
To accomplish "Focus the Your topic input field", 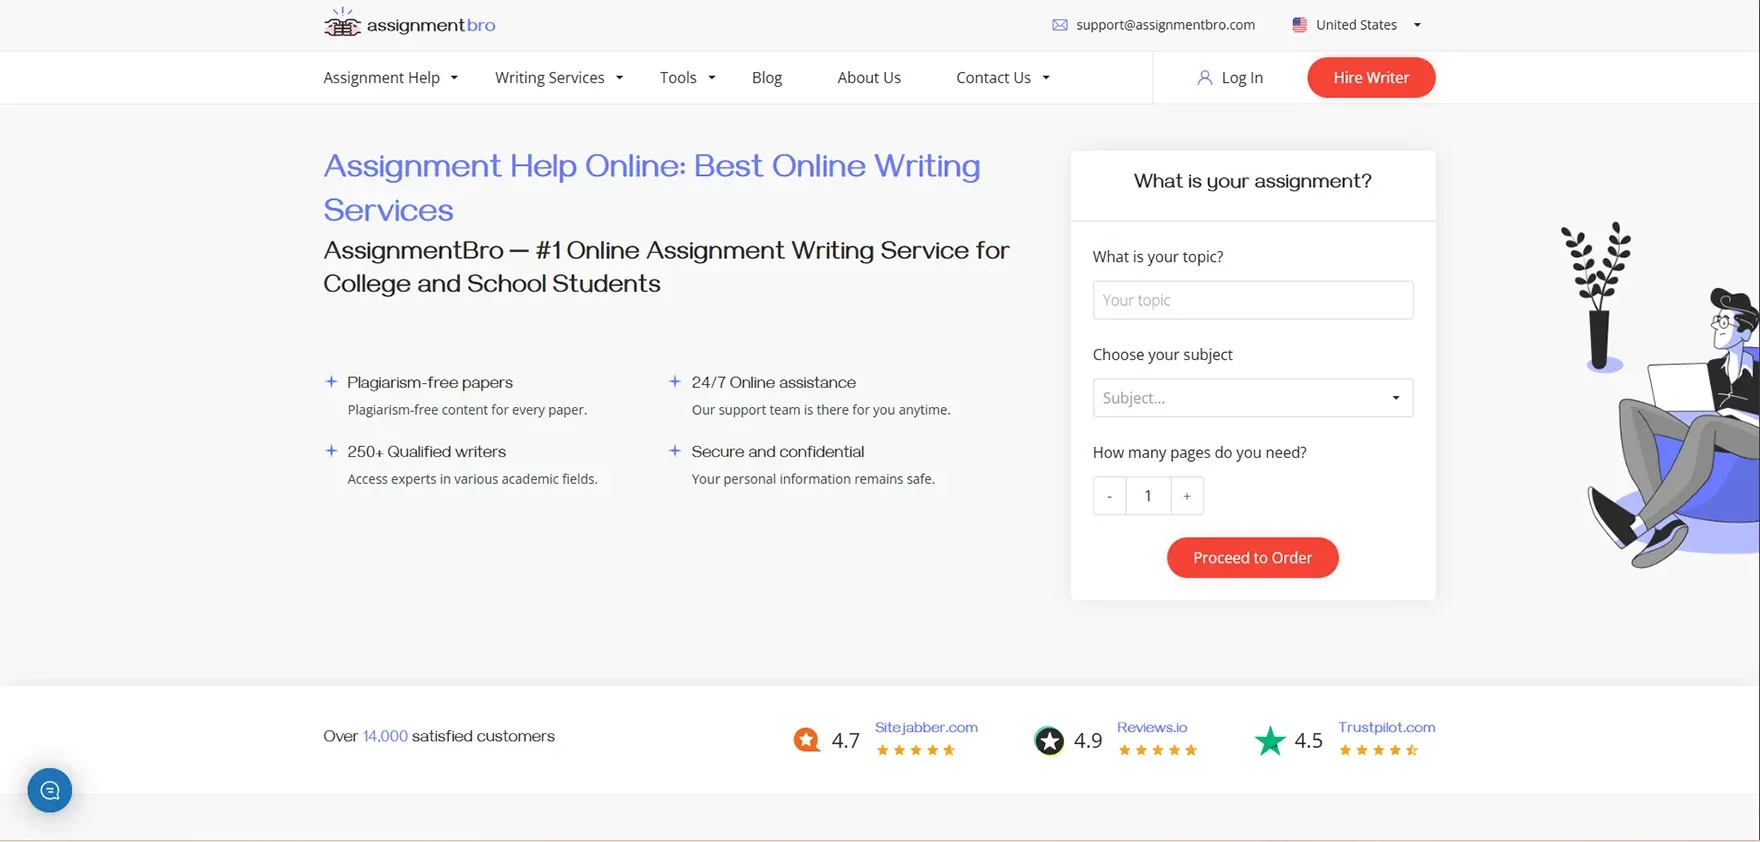I will (1253, 300).
